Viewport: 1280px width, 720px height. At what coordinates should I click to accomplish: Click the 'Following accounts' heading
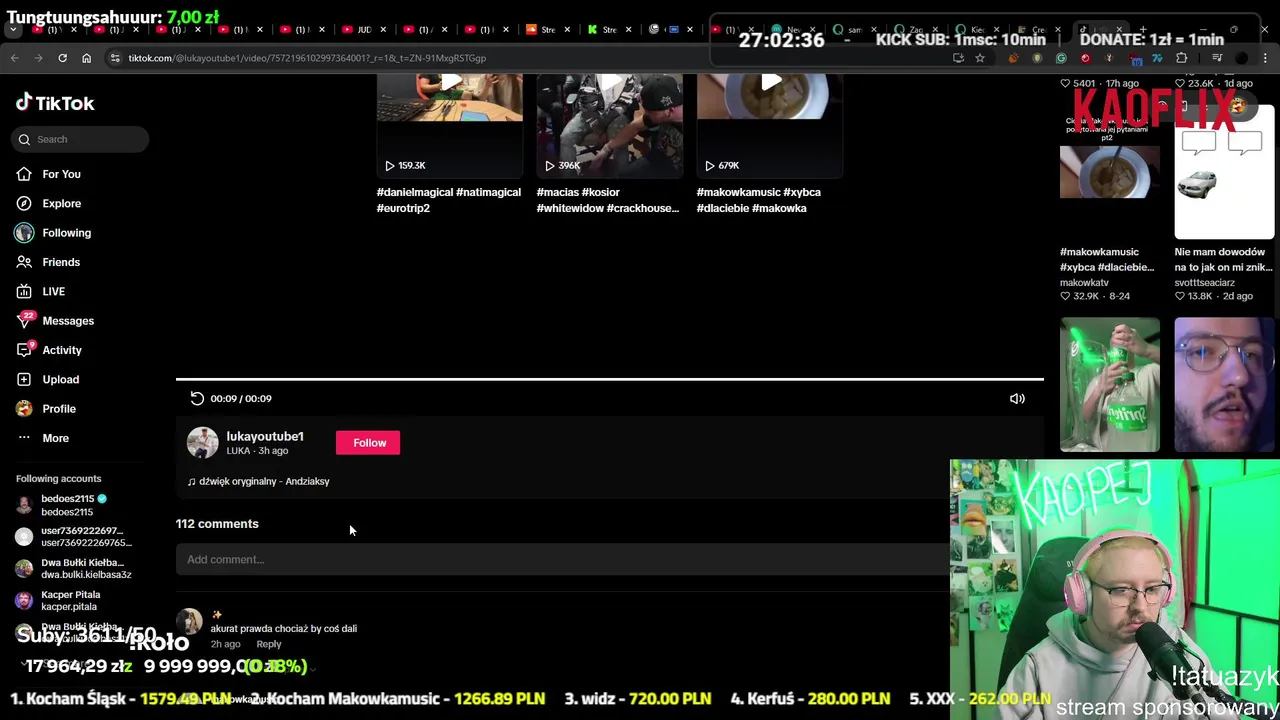[58, 478]
